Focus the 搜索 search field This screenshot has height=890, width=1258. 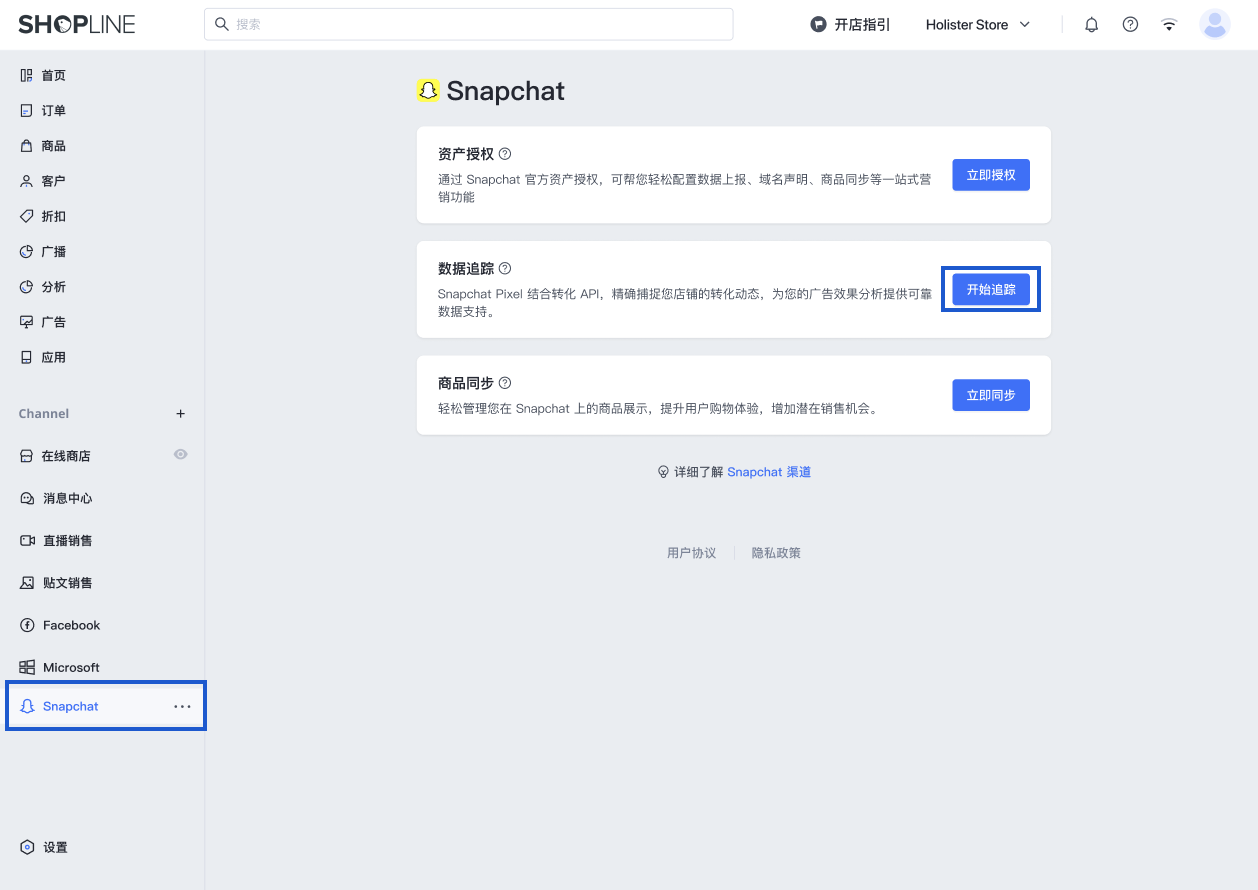pos(468,24)
